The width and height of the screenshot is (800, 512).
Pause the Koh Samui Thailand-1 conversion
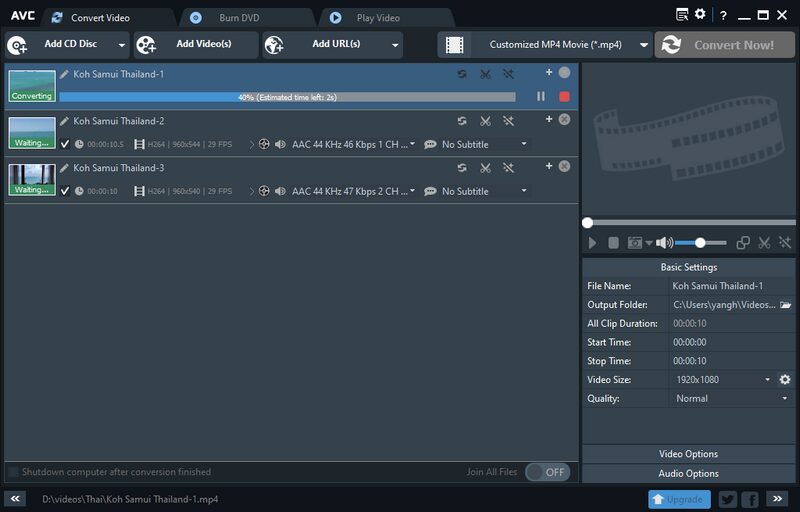(541, 97)
